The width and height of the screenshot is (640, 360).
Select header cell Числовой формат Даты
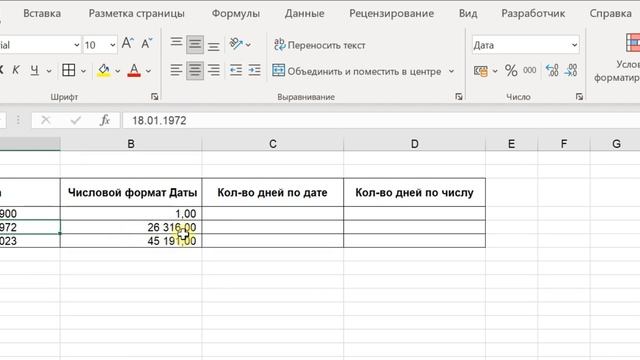pos(131,192)
